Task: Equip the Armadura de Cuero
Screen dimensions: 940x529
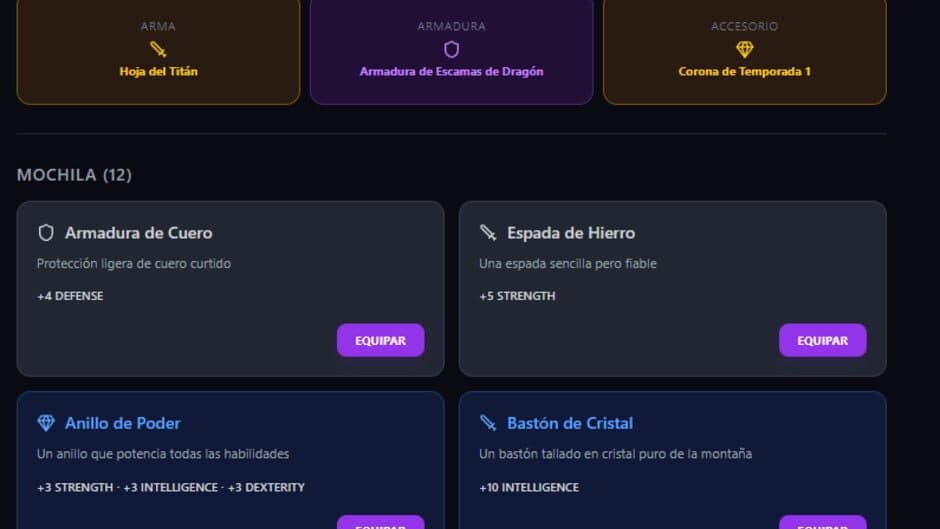Action: click(380, 340)
